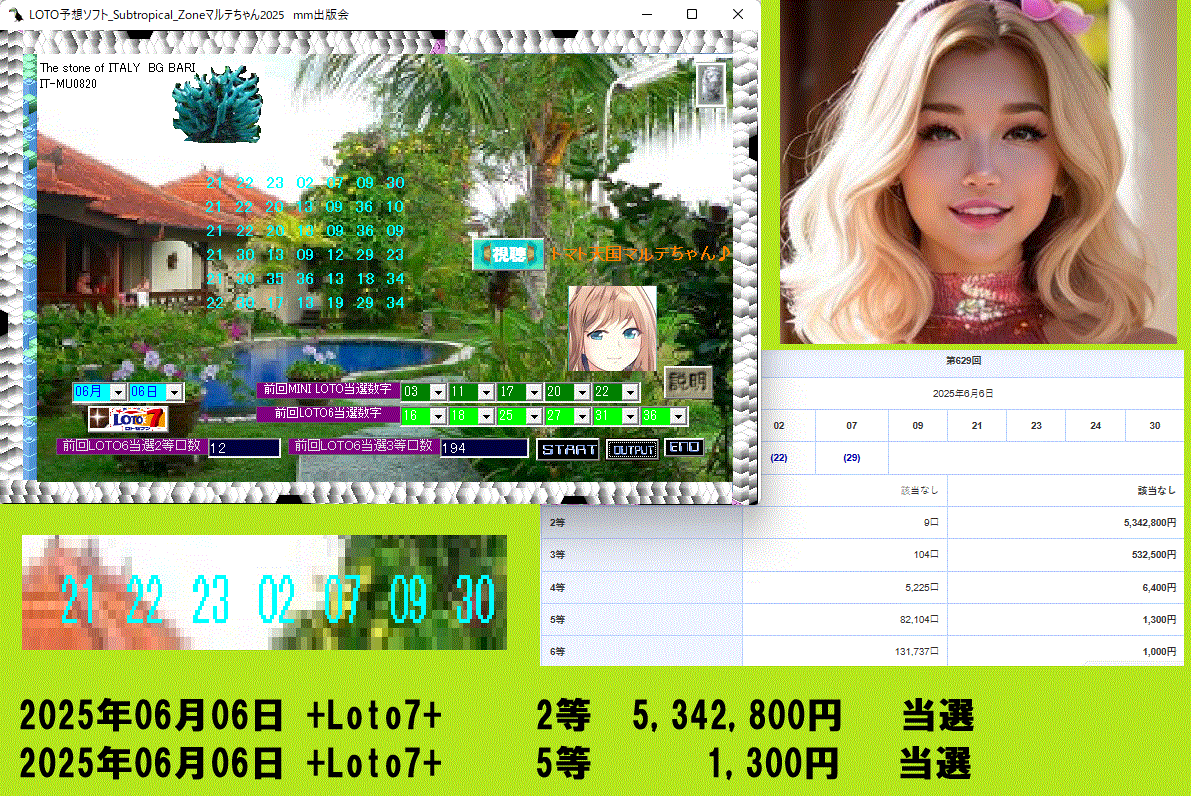The image size is (1191, 796).
Task: Click the 前回MINI LOTO当選数字 label
Action: (x=327, y=390)
